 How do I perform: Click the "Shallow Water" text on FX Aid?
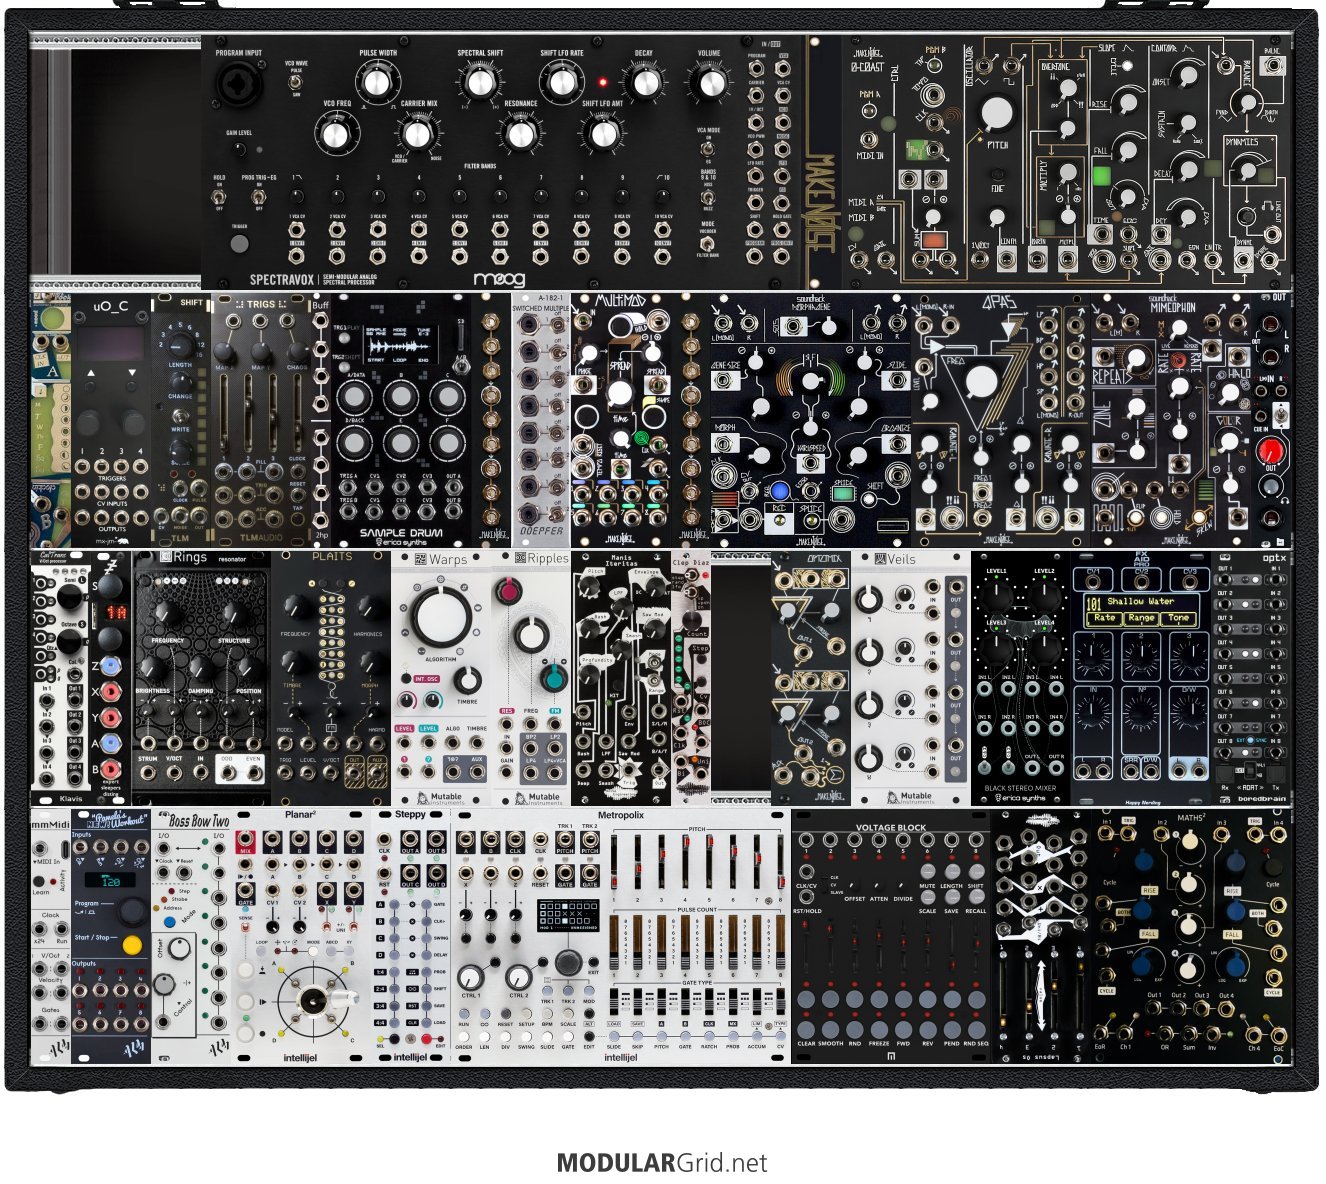coord(1140,601)
